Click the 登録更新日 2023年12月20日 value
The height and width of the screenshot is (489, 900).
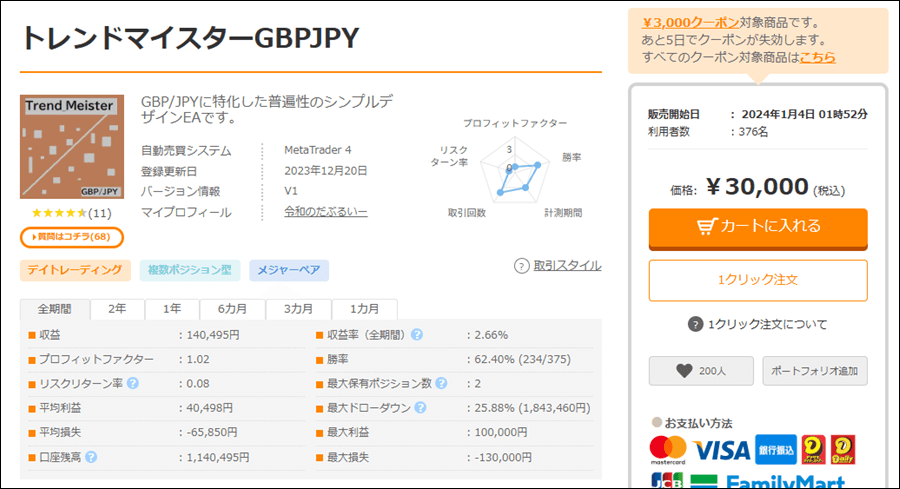[x=325, y=170]
